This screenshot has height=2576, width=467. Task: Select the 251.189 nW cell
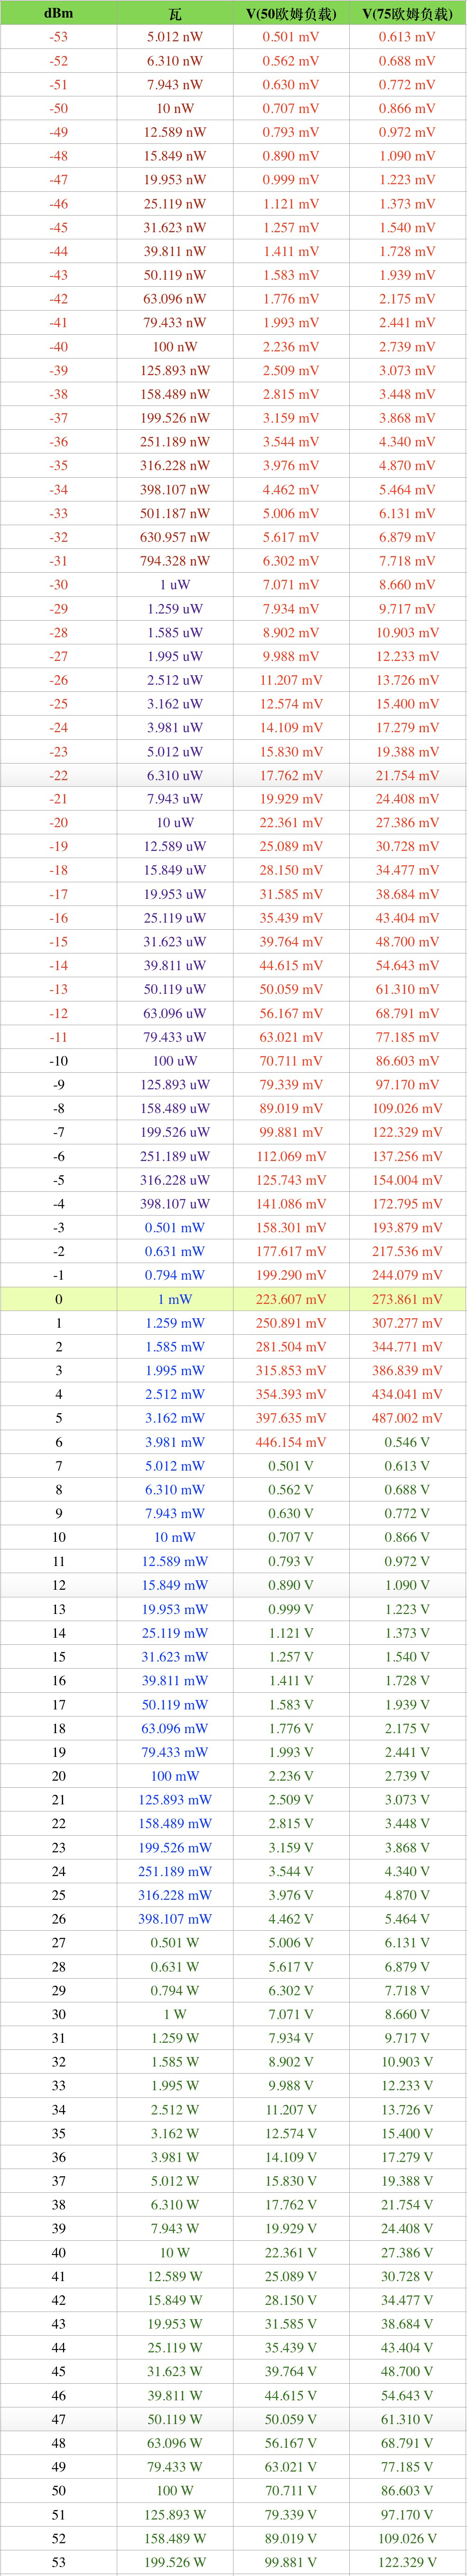click(x=175, y=442)
